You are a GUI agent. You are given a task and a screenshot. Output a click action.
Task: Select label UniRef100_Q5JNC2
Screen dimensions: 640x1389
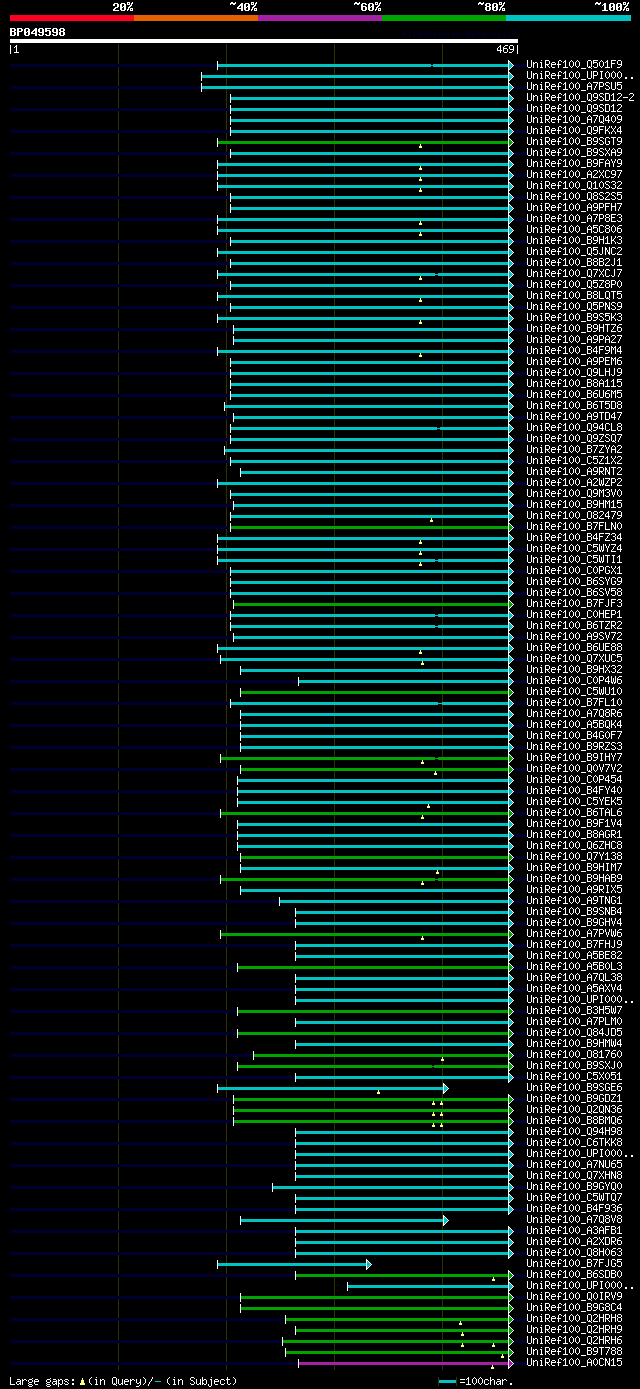pos(574,251)
